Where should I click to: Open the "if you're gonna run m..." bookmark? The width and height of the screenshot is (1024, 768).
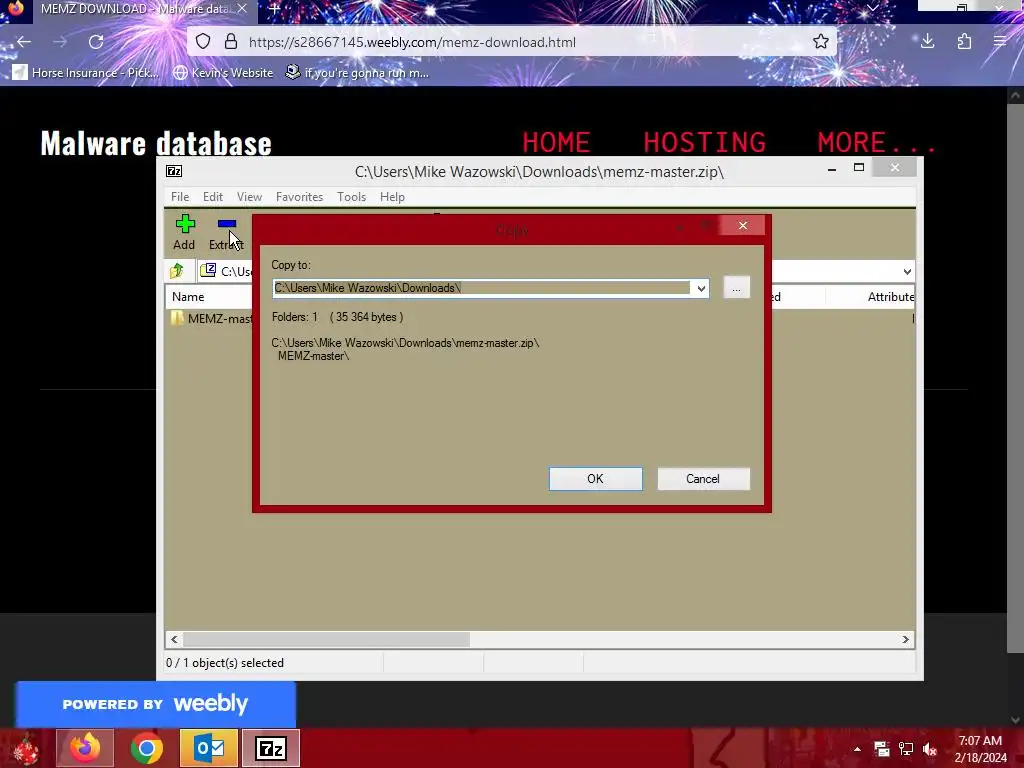(357, 72)
